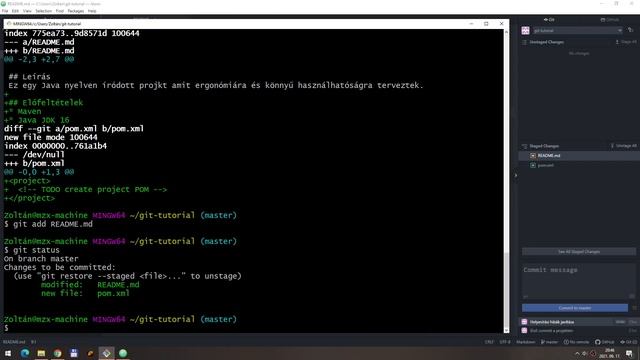Click the terminal vertical scrollbar thumb
This screenshot has width=640, height=360.
tap(506, 289)
